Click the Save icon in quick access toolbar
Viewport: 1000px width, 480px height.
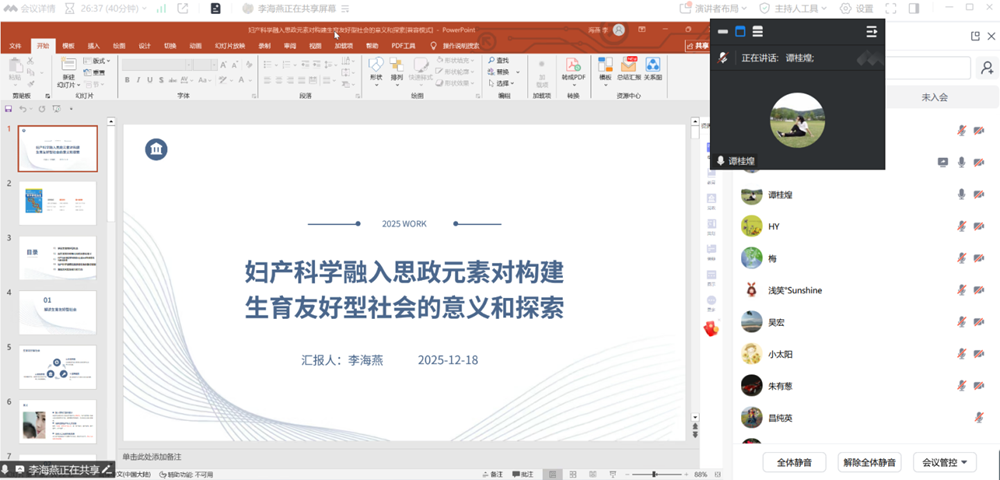click(9, 108)
